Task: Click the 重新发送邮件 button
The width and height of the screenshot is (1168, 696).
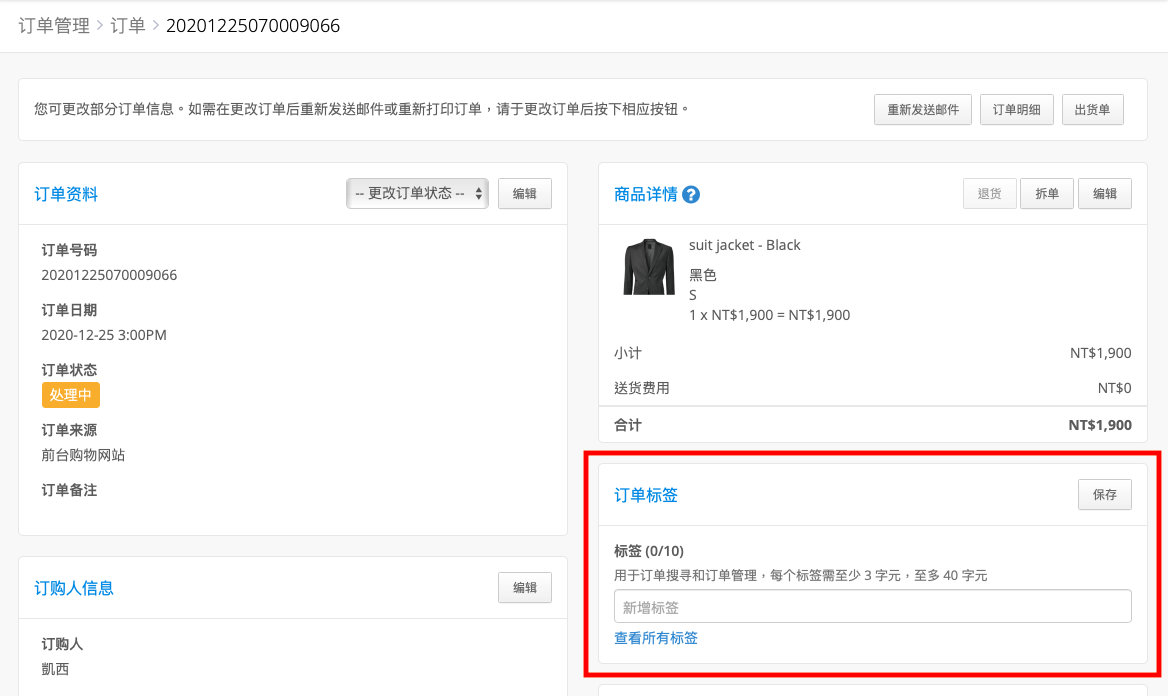Action: (922, 110)
